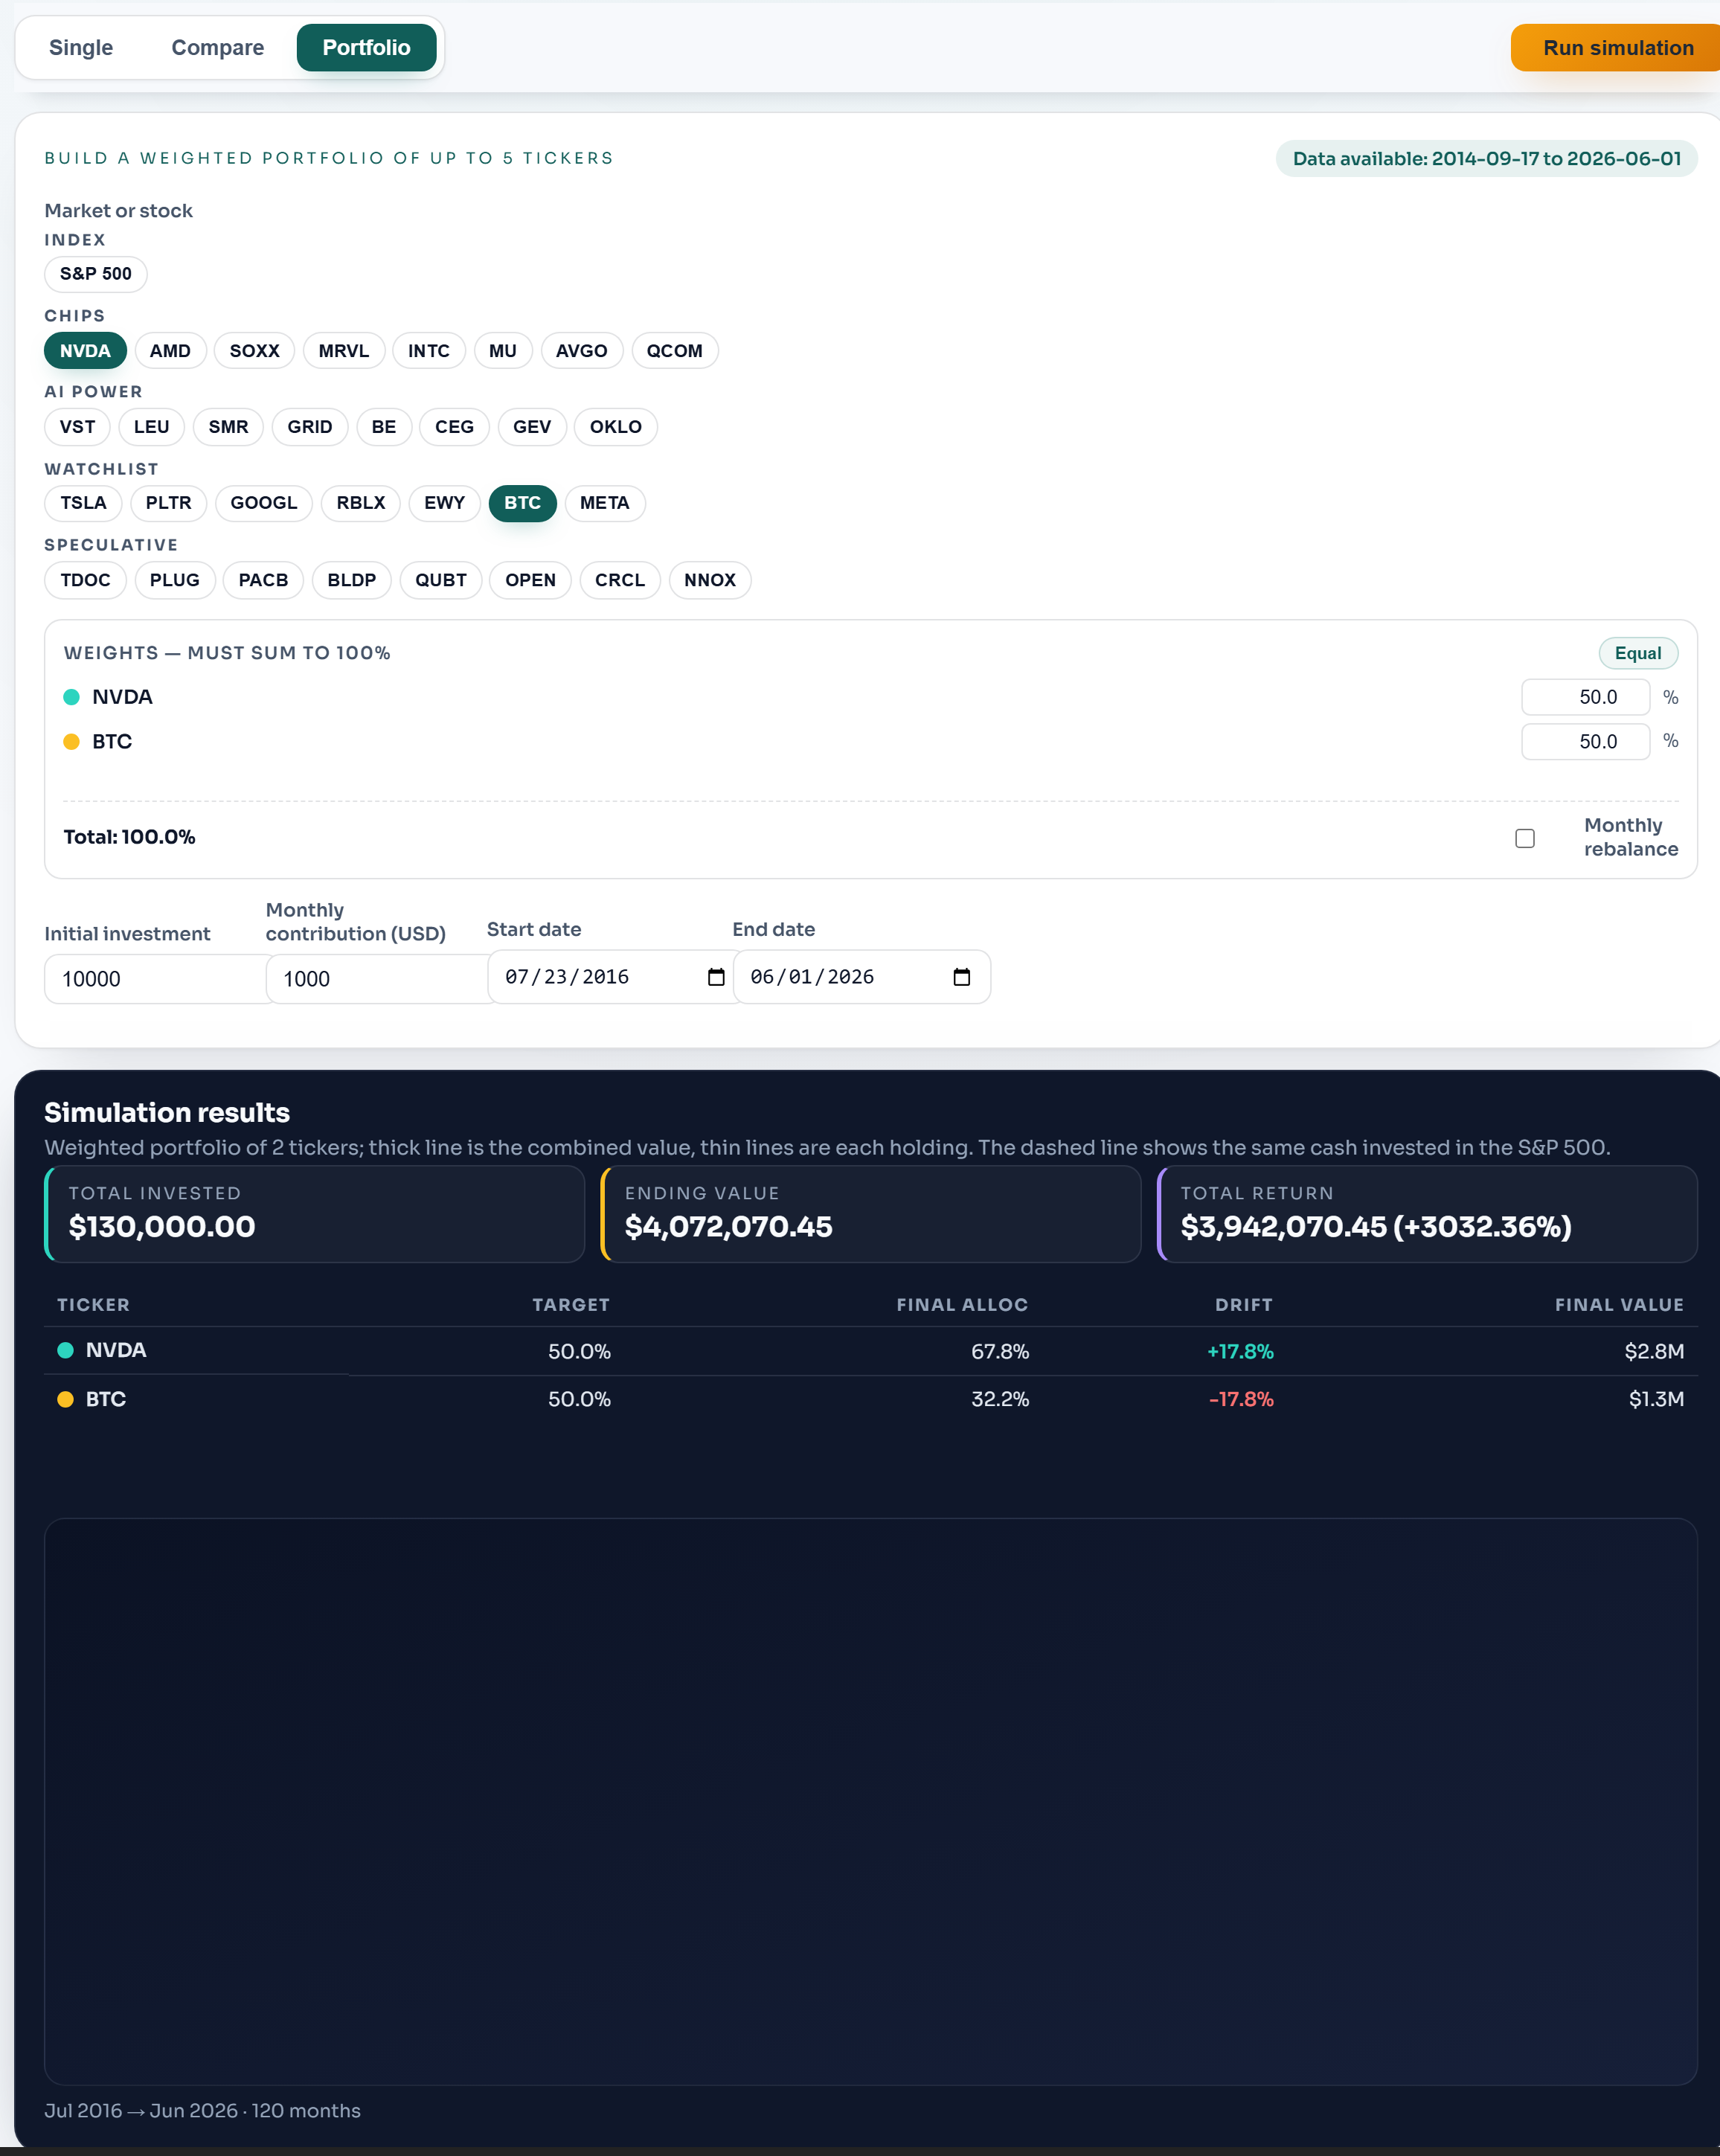Deselect the BTC watchlist chip
The width and height of the screenshot is (1720, 2156).
pos(522,503)
